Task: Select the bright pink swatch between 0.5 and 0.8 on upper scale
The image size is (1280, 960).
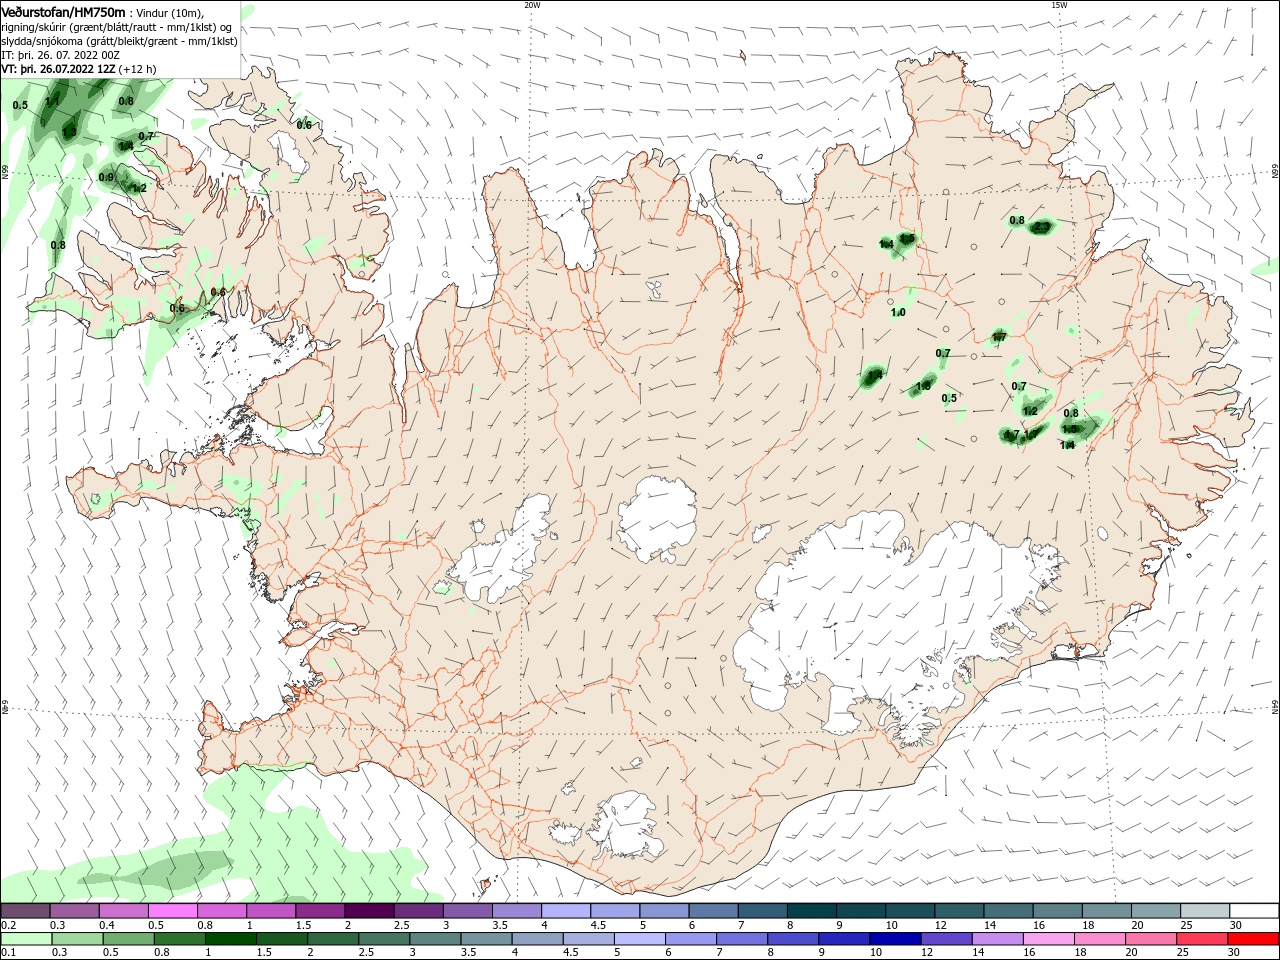Action: point(173,911)
